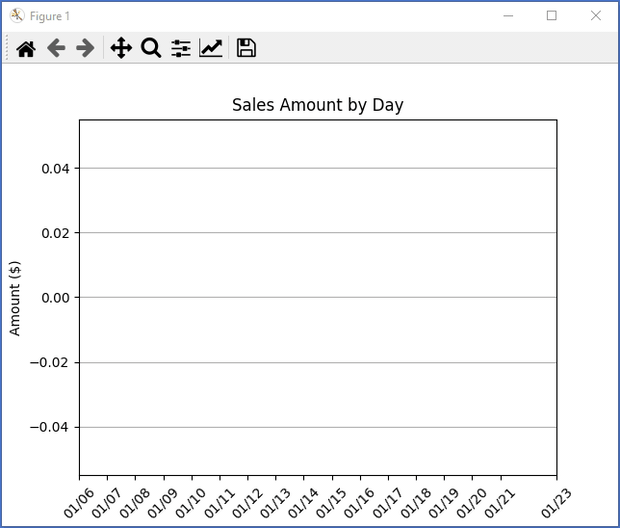Screen dimensions: 620x528
Task: Maximize the Figure 1 window
Action: click(552, 16)
